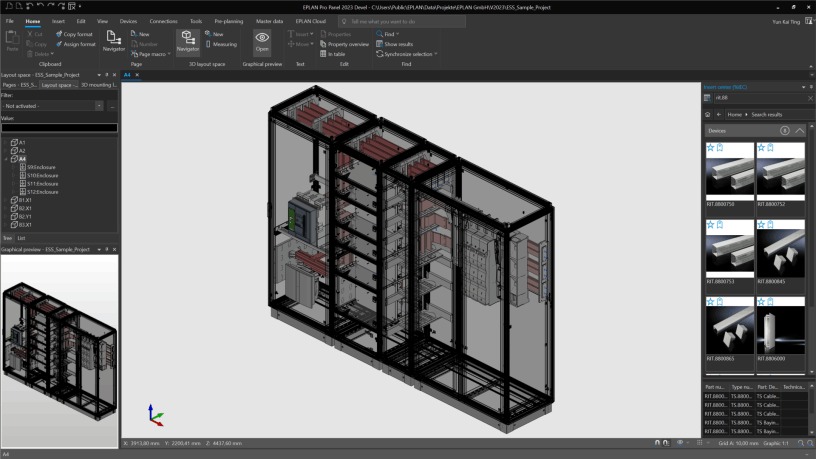Click tag icon on RIT.8800752 card
The image size is (816, 459).
(770, 148)
